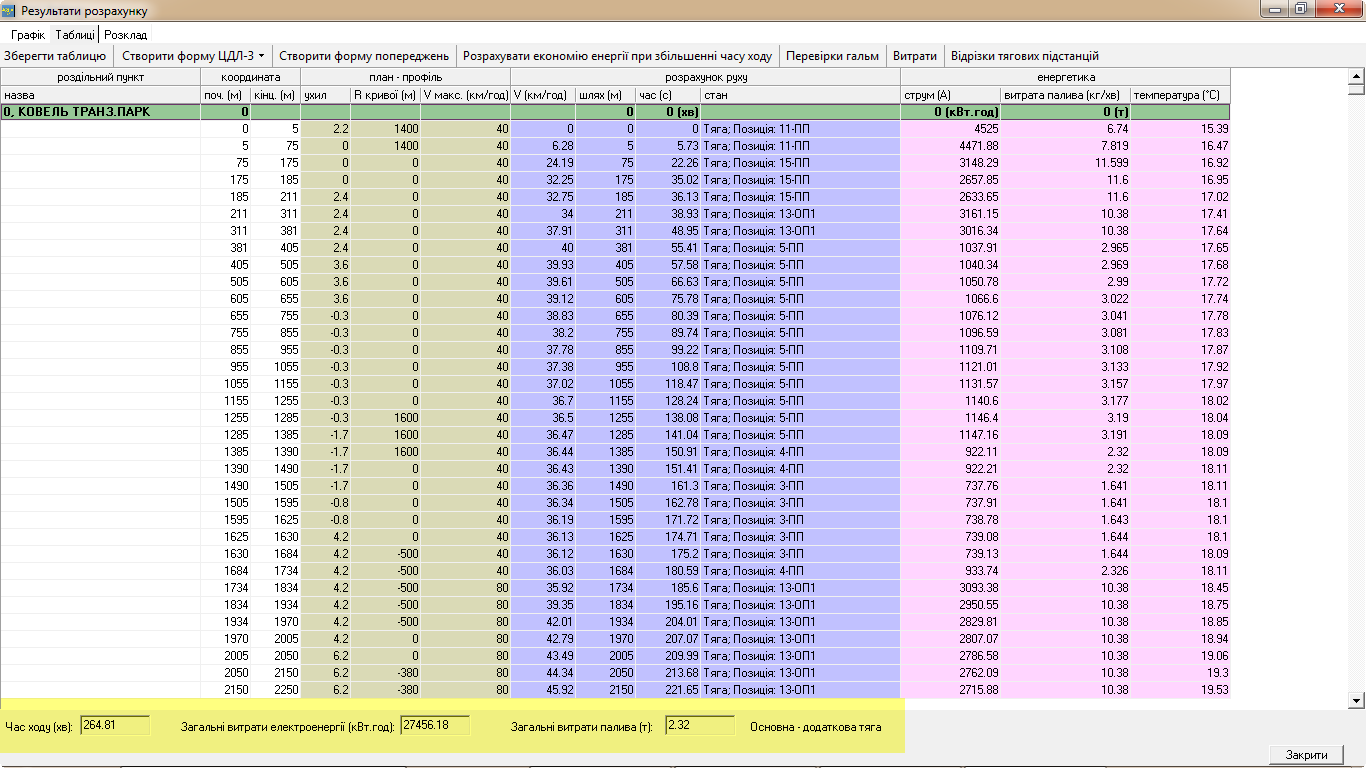The image size is (1366, 768).
Task: Select the Загальні витрати палива field
Action: pos(699,725)
